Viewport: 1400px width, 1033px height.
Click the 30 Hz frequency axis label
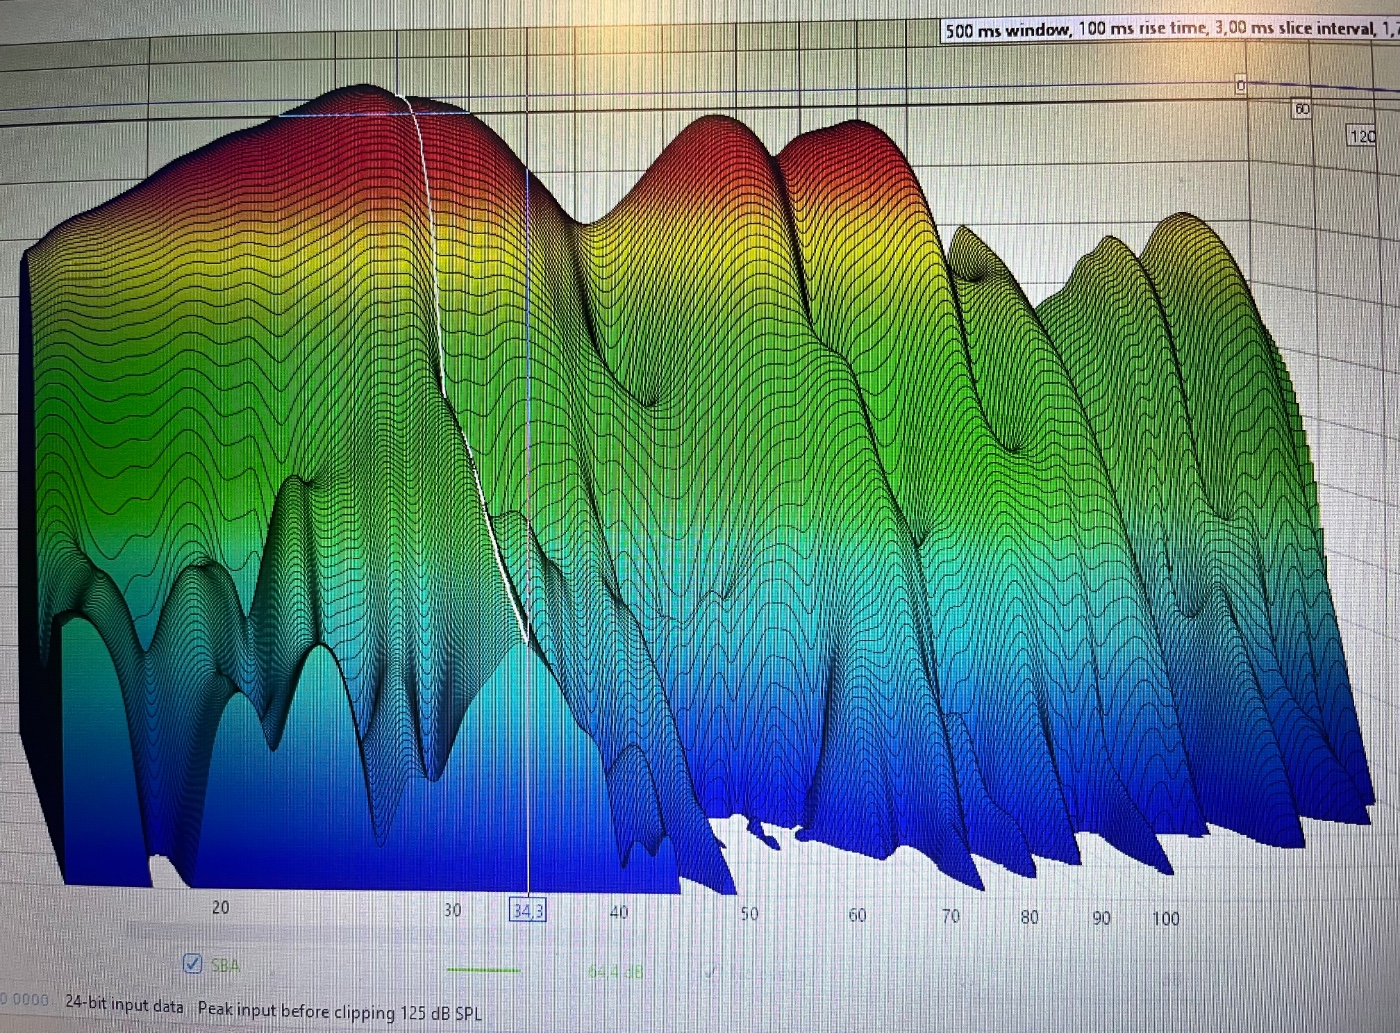[x=452, y=910]
